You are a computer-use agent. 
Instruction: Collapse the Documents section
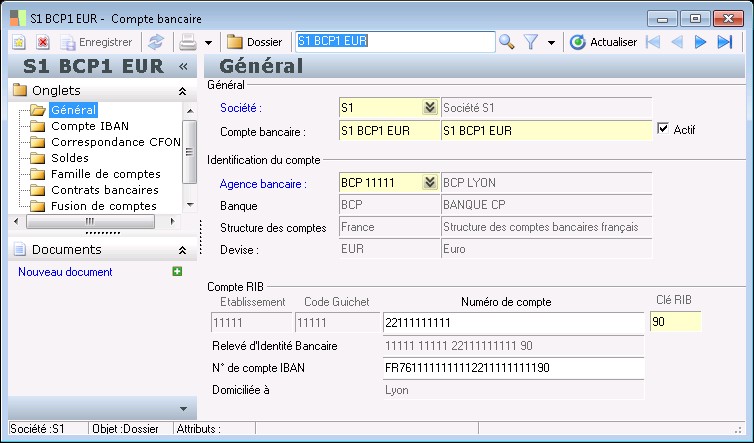(x=182, y=250)
